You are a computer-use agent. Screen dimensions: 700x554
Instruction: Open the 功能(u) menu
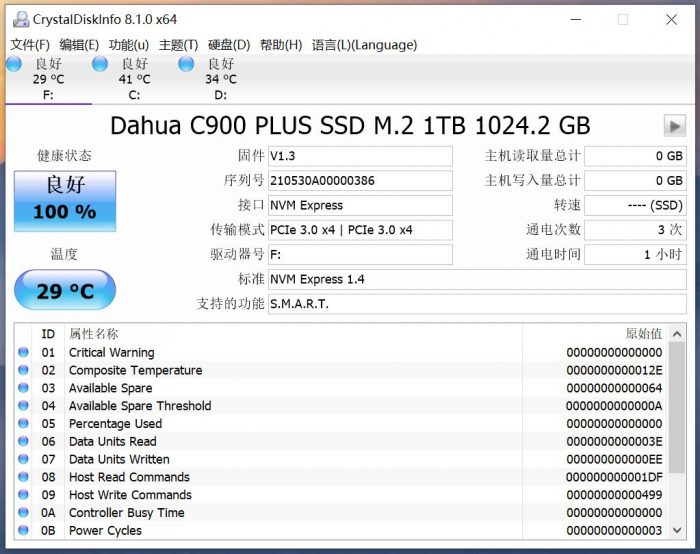(x=128, y=45)
